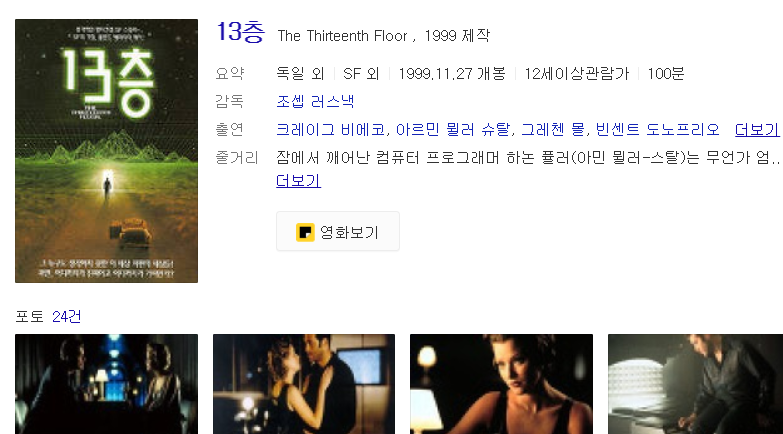View second photo of embracing couple
This screenshot has height=434, width=783.
click(x=304, y=384)
